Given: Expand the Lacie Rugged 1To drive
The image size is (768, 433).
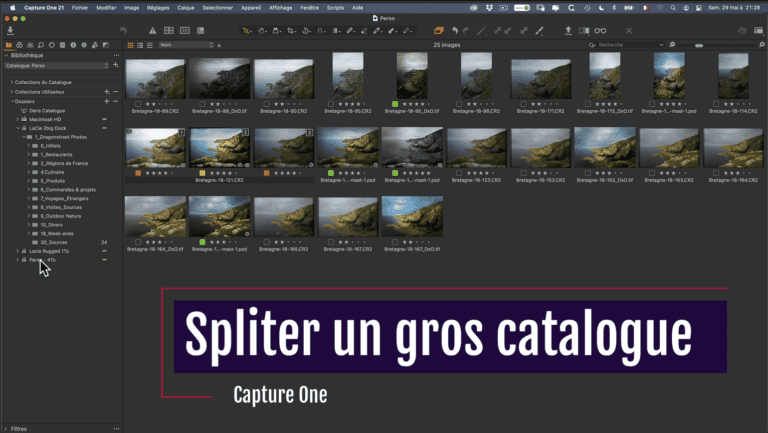Looking at the screenshot, I should pos(18,251).
